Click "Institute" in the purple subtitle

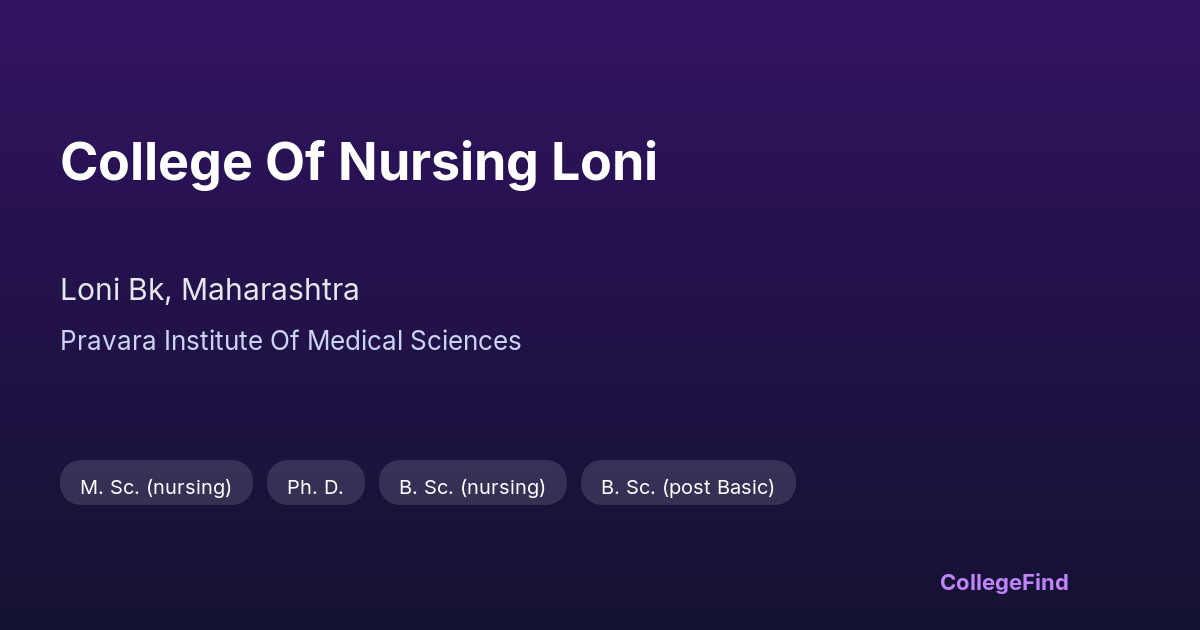[213, 341]
